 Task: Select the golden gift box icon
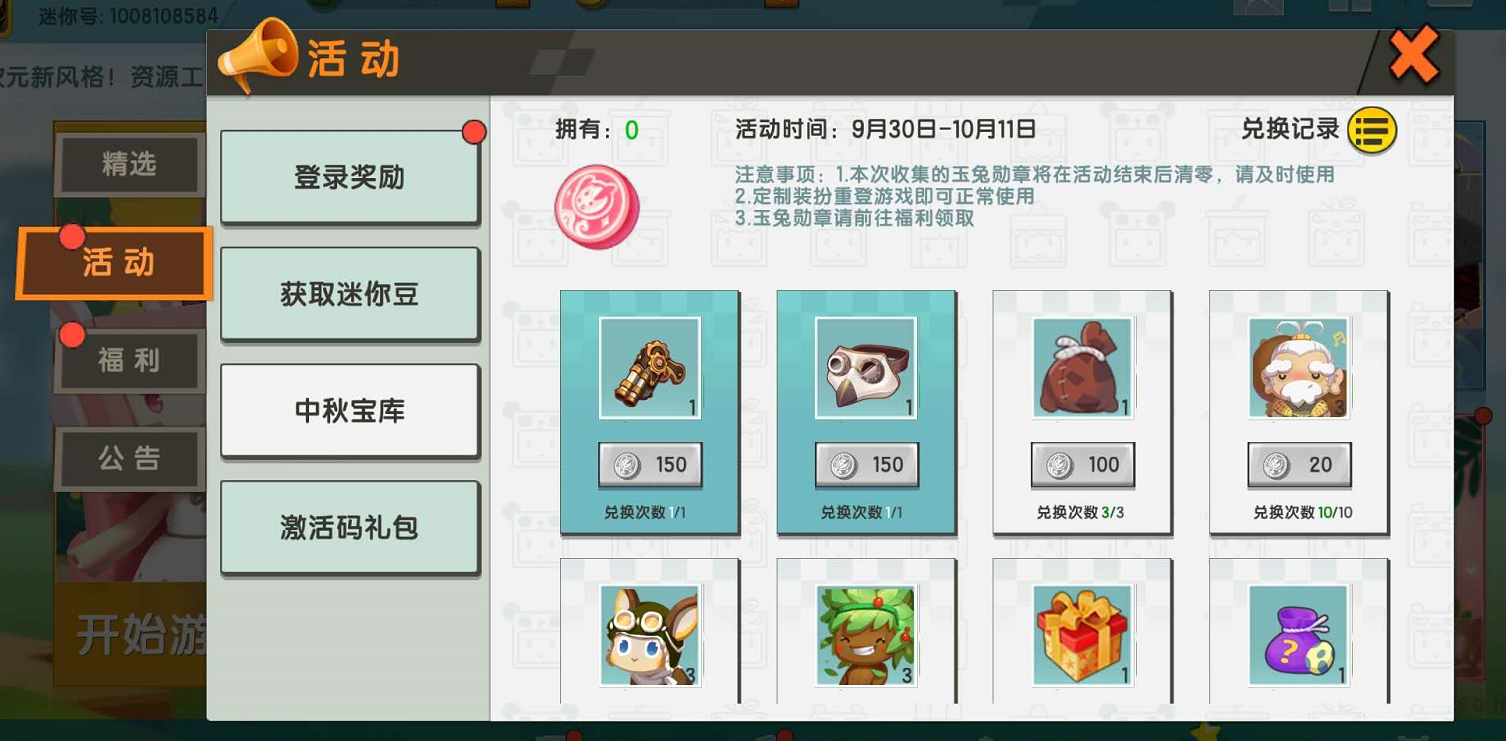1083,636
